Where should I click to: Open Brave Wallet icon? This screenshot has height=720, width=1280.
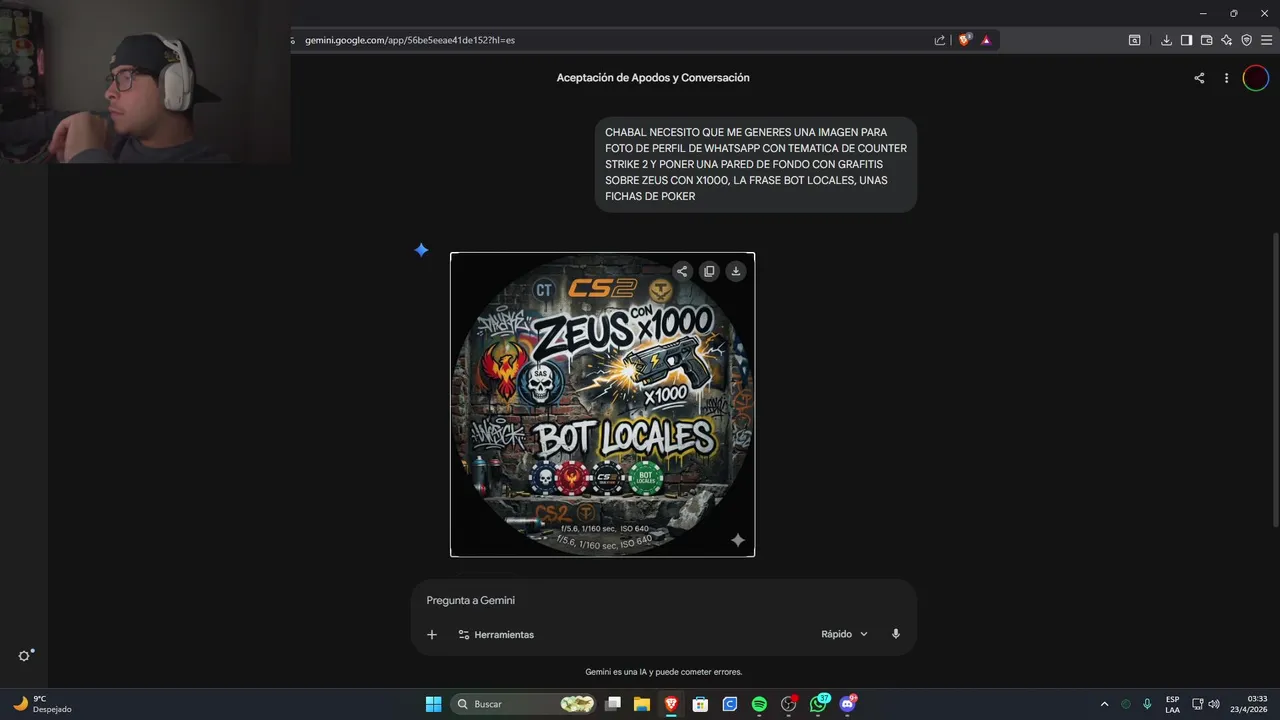[1206, 40]
